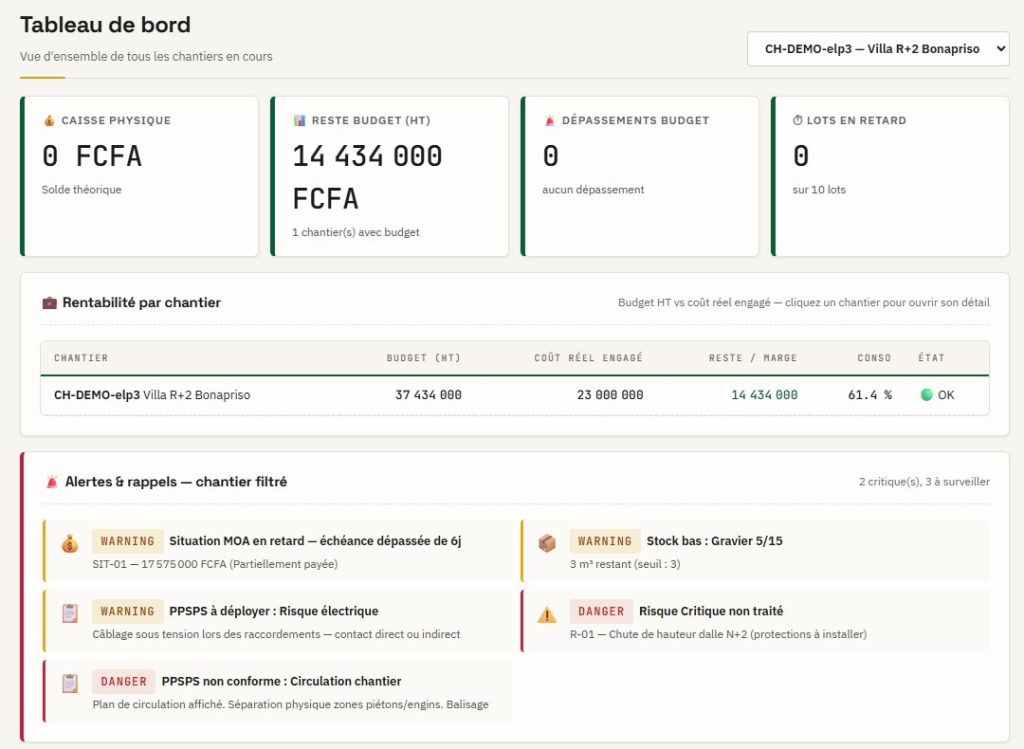Click the 'Plan de circulation affiché' detail text
1024x749 pixels.
[291, 705]
